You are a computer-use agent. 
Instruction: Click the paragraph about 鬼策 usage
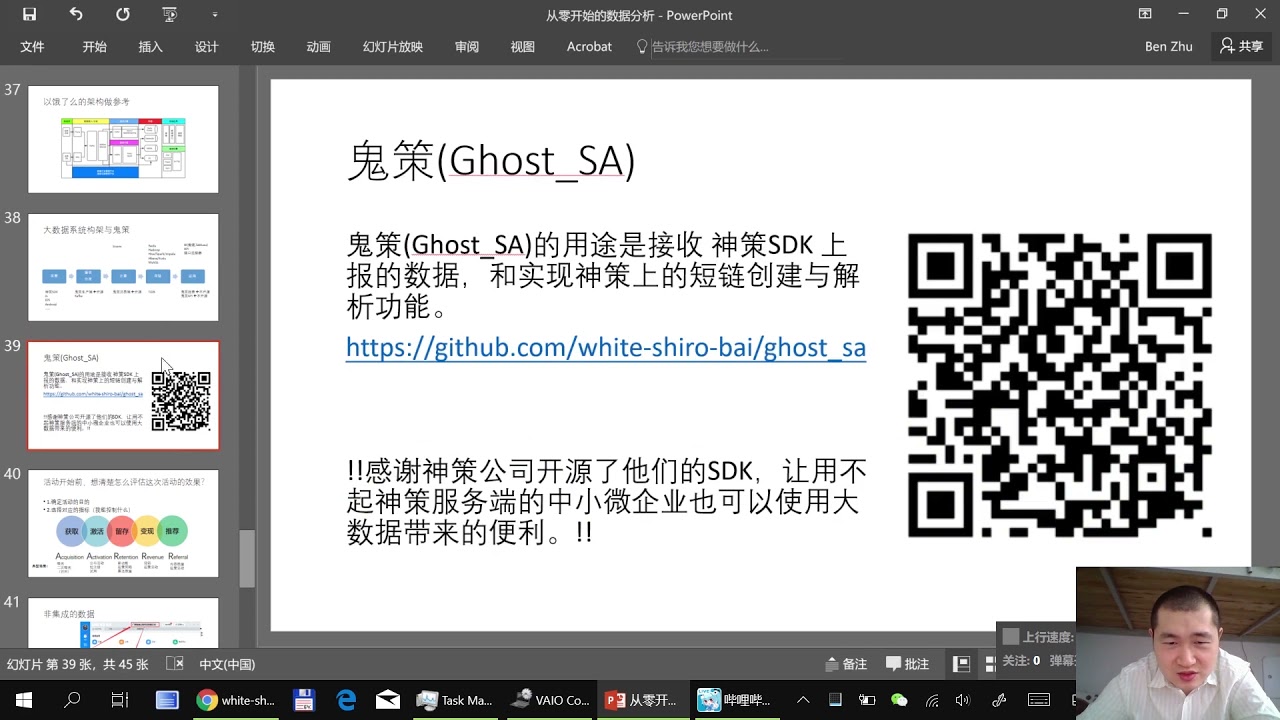coord(603,276)
